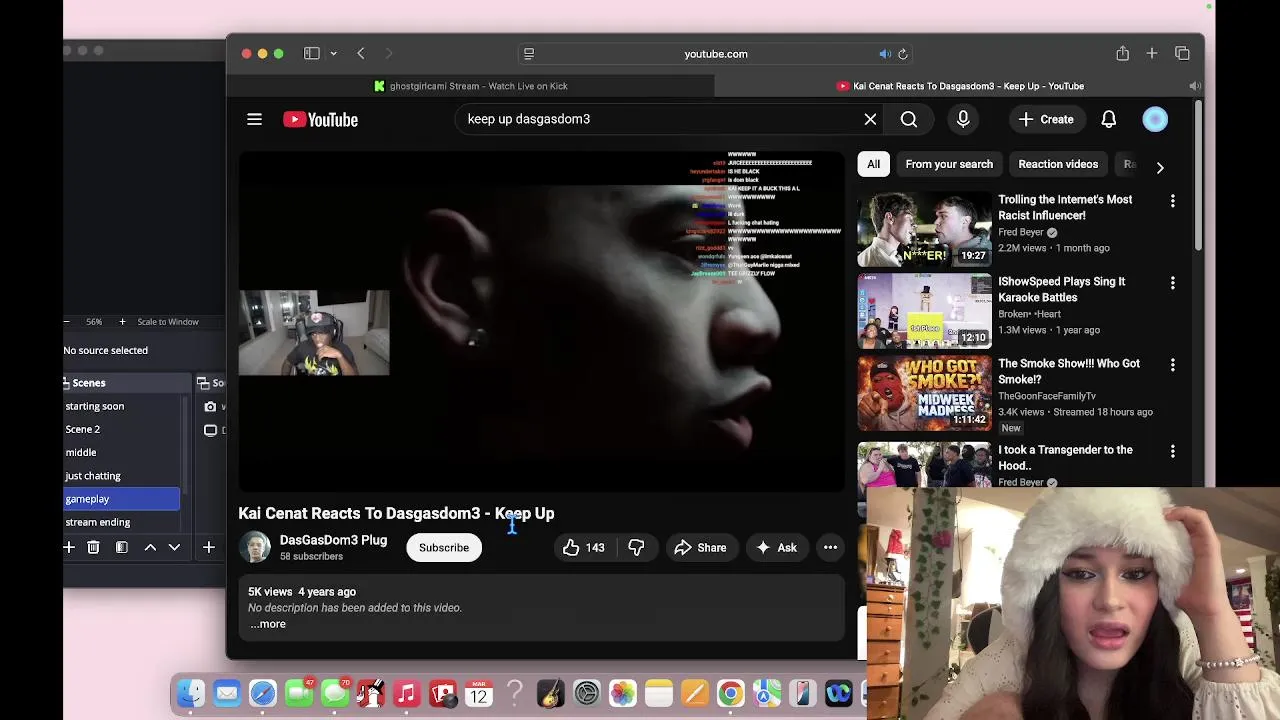This screenshot has width=1280, height=720.
Task: Move scene down in OBS
Action: pos(174,547)
